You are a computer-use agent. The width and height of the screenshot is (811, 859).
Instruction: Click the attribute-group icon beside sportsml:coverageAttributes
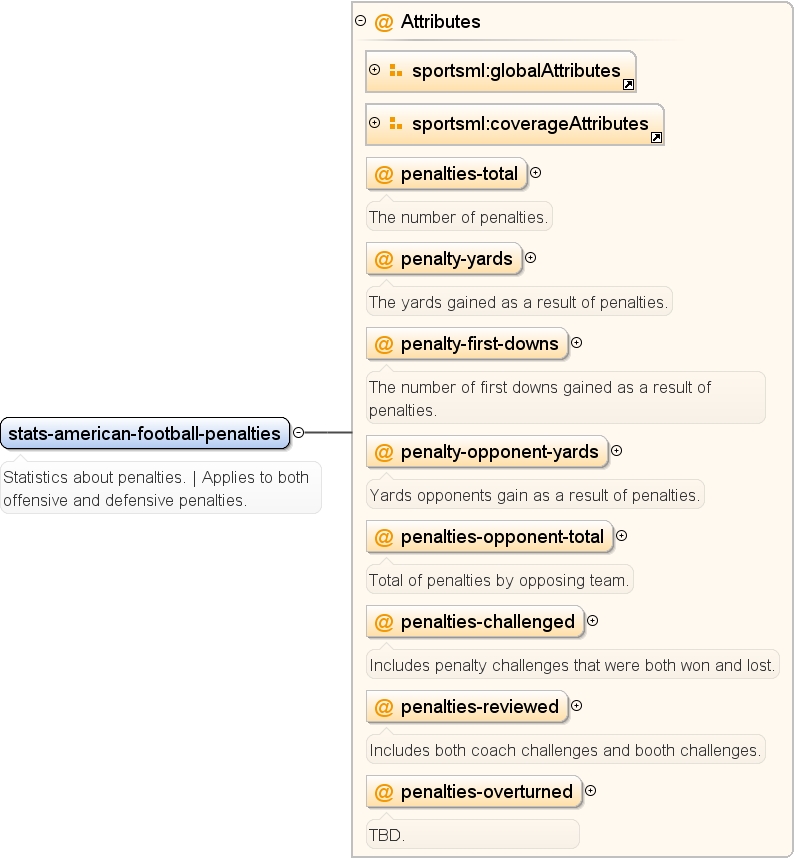click(x=396, y=123)
